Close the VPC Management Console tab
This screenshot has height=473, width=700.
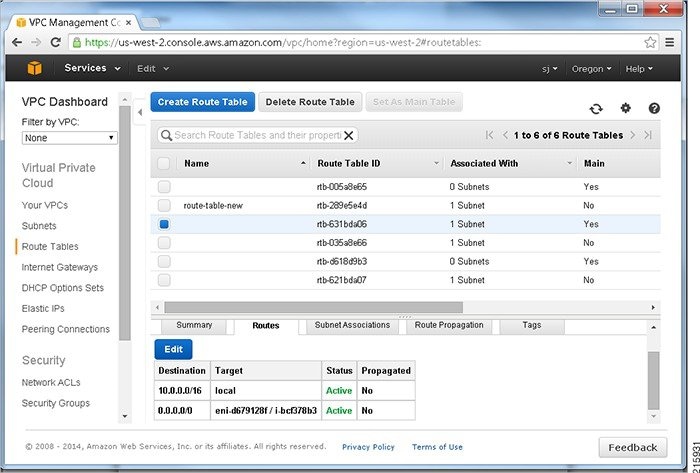pos(129,22)
